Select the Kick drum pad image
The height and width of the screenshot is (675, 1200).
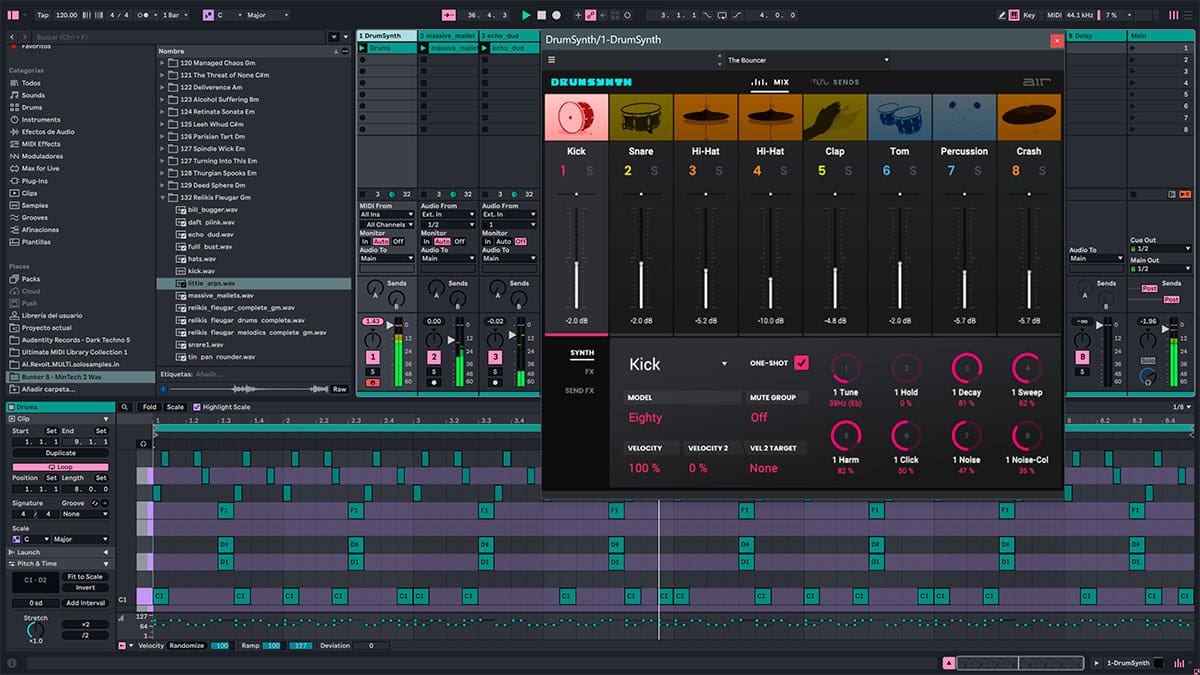pos(576,116)
